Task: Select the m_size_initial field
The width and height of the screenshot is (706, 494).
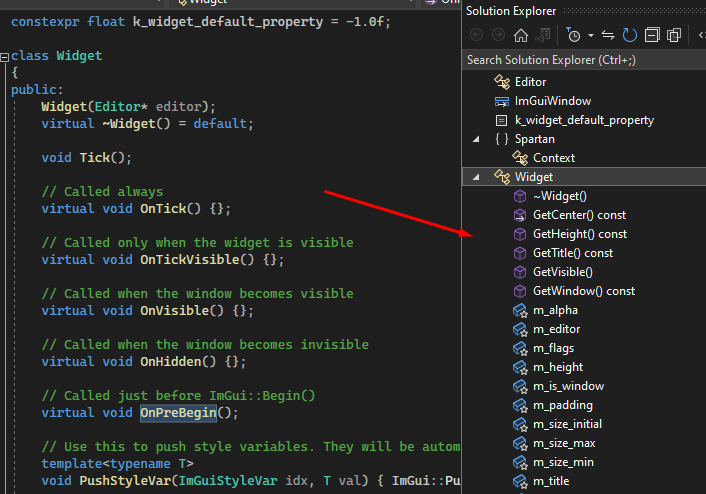Action: [x=567, y=424]
